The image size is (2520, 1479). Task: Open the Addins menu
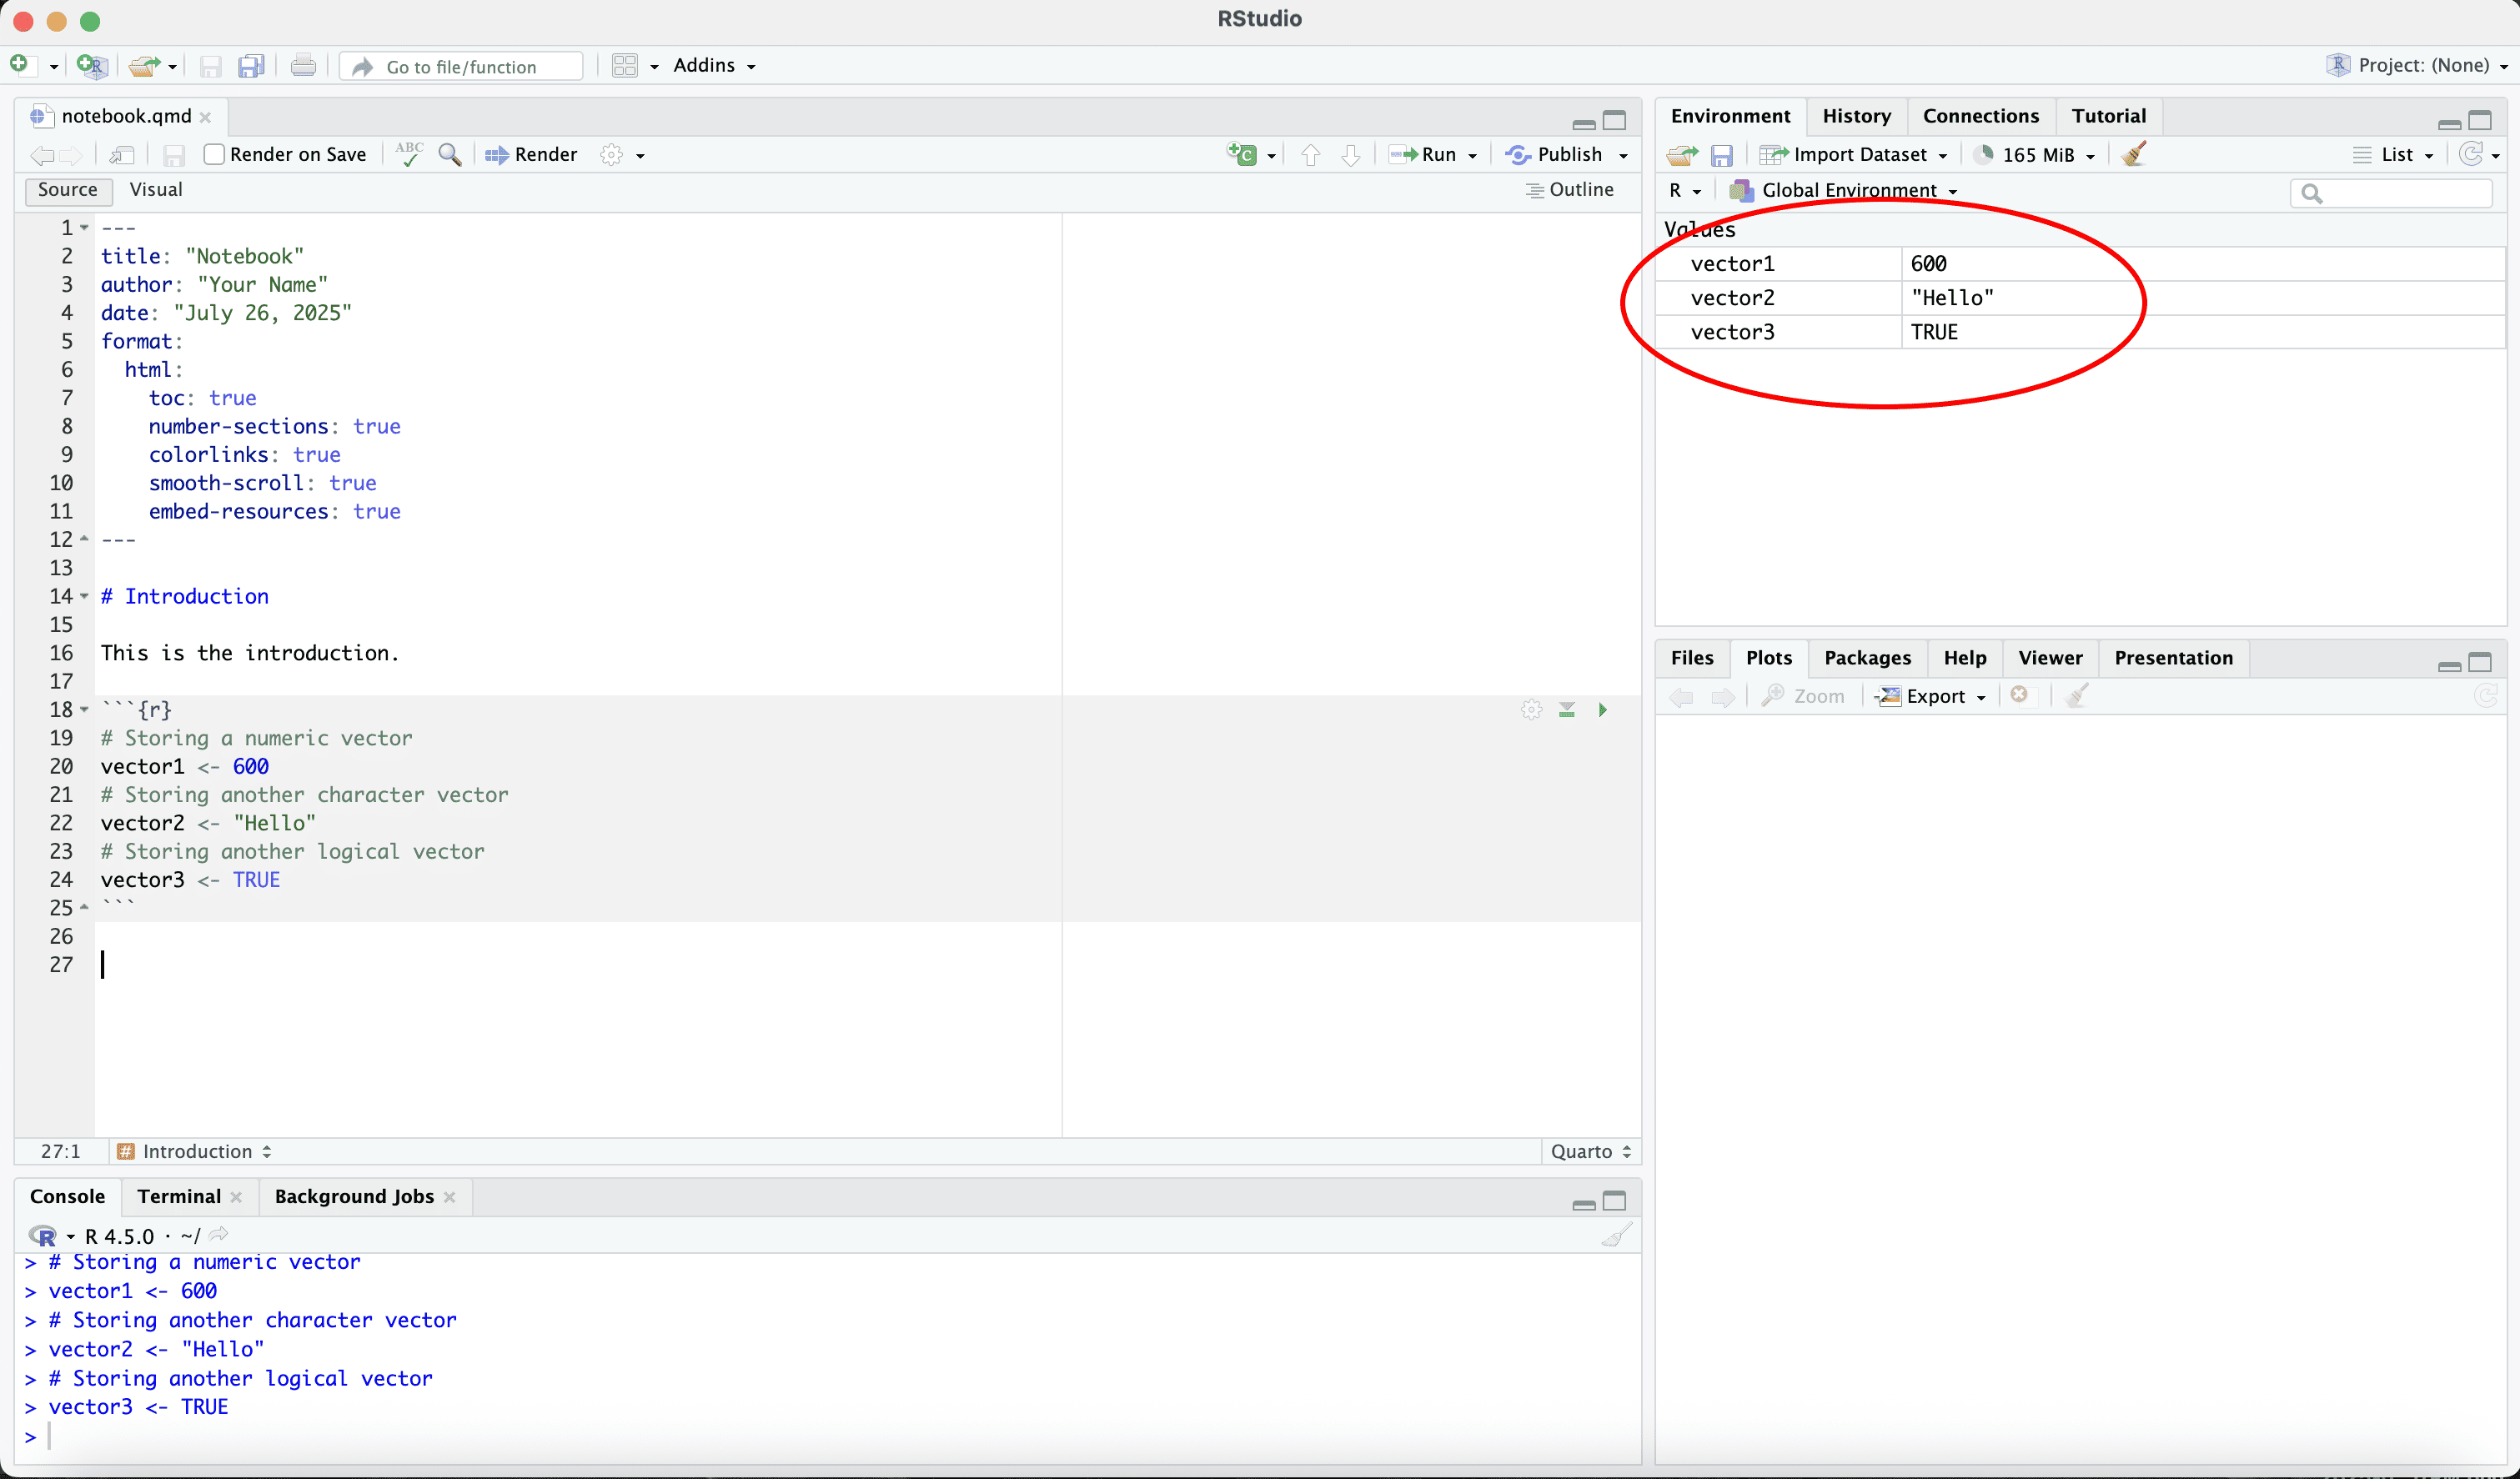pos(714,66)
